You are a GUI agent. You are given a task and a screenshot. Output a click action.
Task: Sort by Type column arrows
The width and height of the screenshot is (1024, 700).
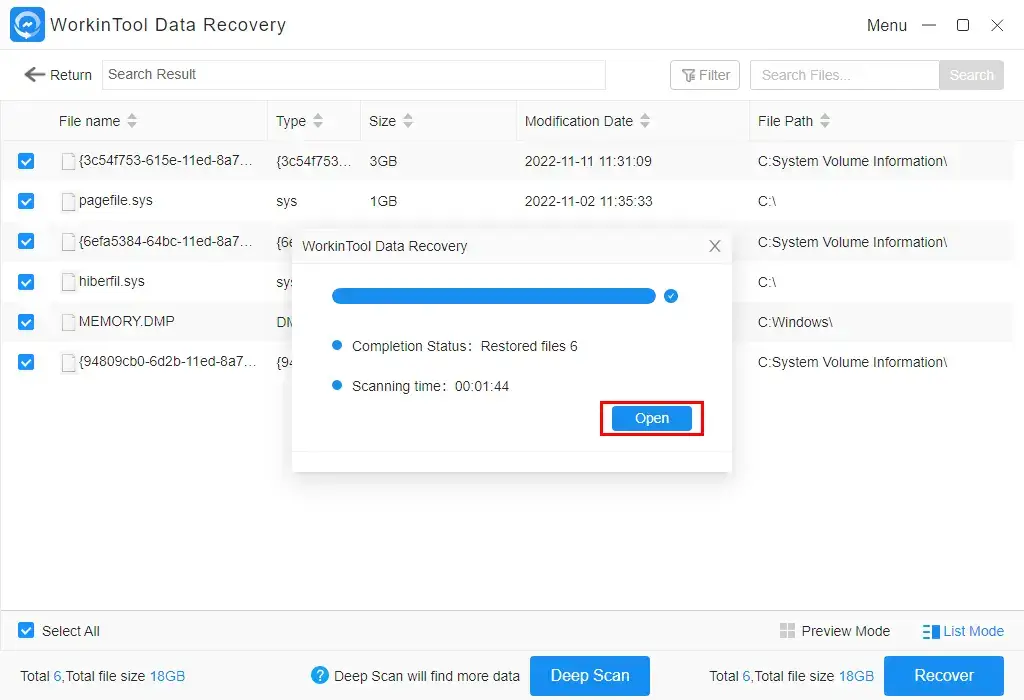pos(318,121)
